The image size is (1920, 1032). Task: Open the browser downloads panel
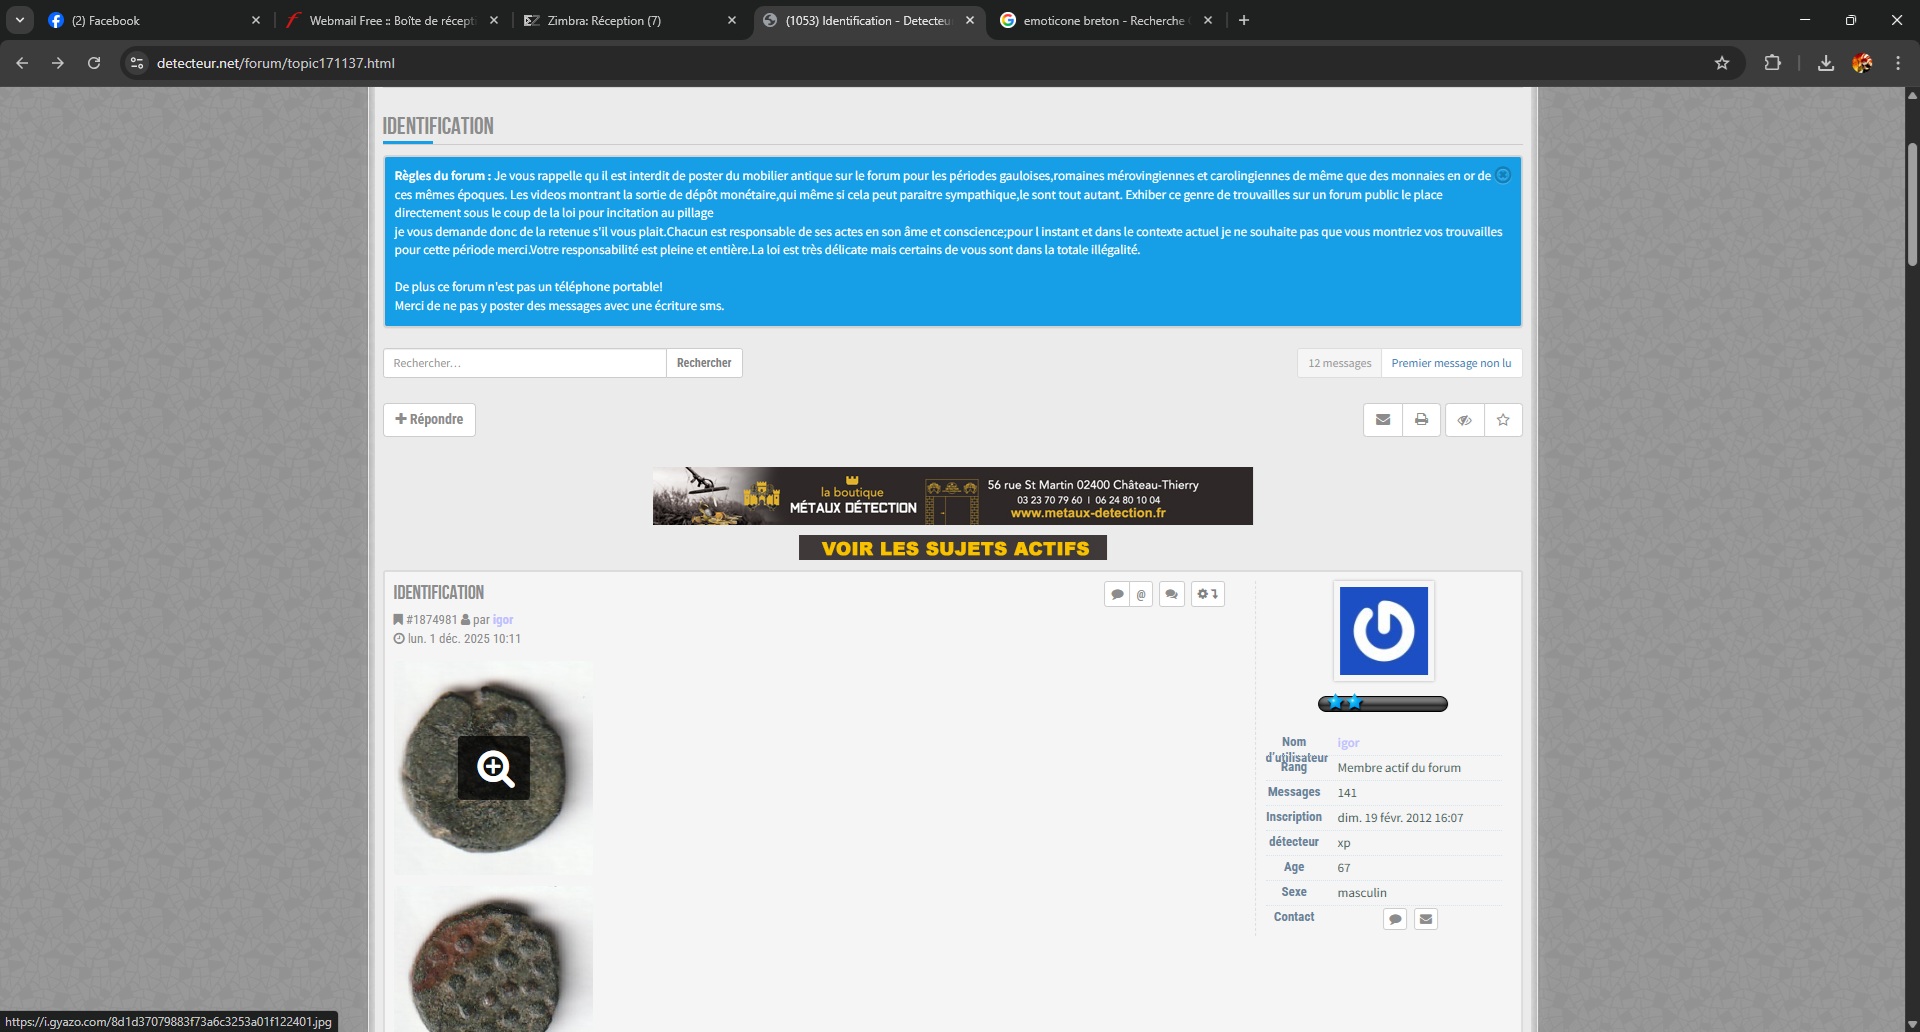pos(1826,63)
